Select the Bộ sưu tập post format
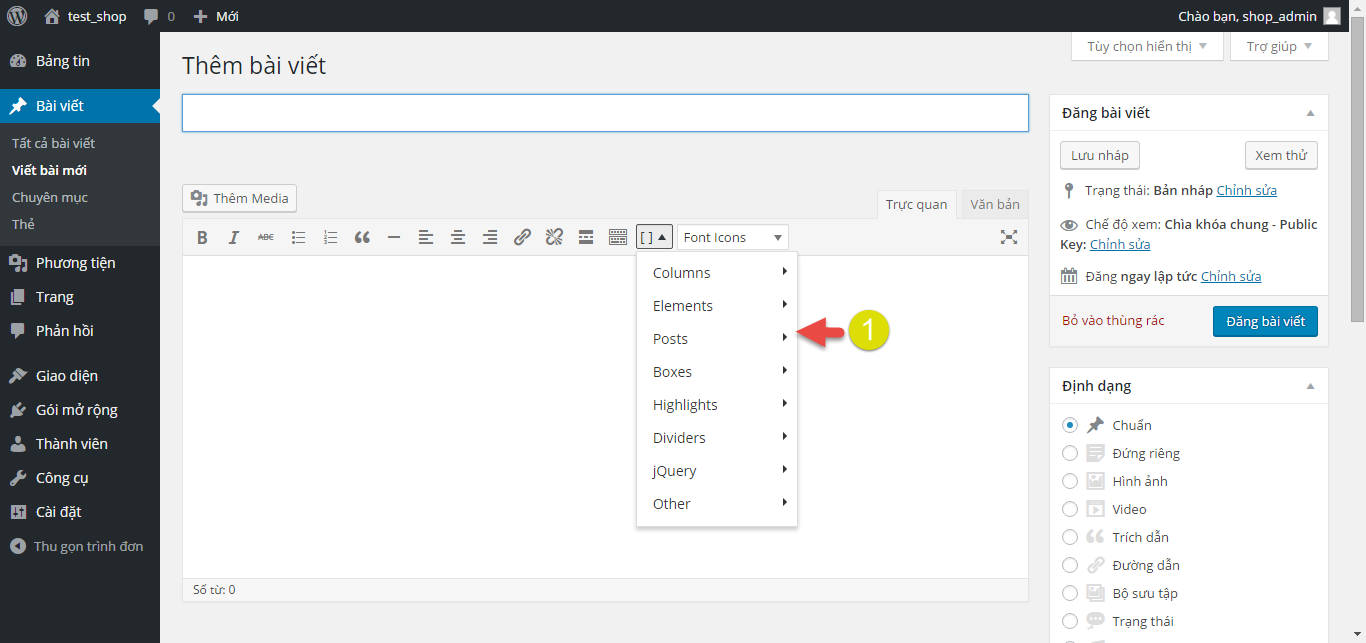 [1070, 593]
